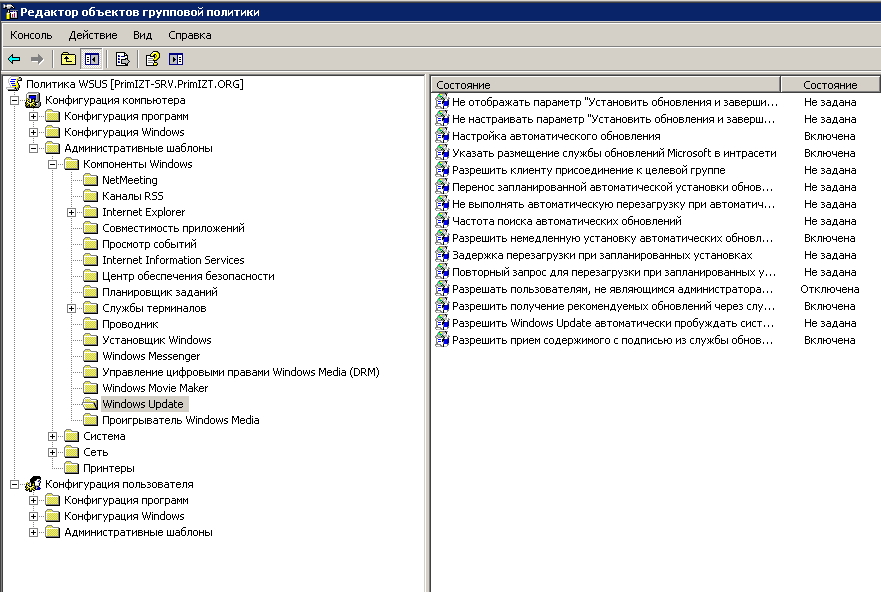Click the Отключена state value
881x592 pixels.
coord(829,289)
